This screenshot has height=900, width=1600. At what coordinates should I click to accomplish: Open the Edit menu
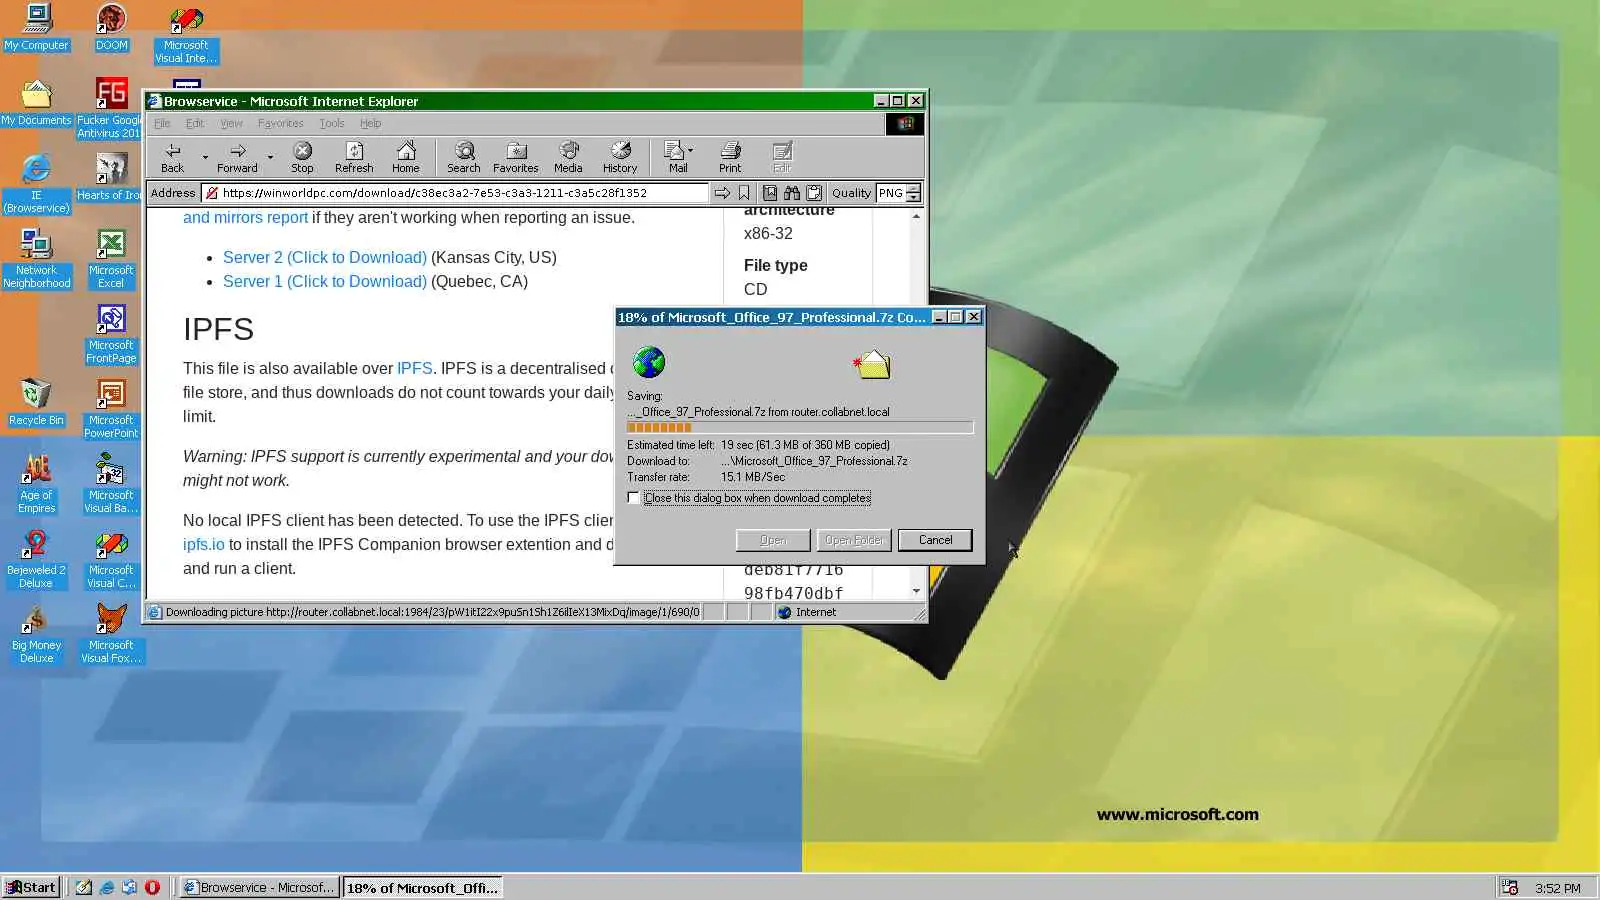(195, 123)
